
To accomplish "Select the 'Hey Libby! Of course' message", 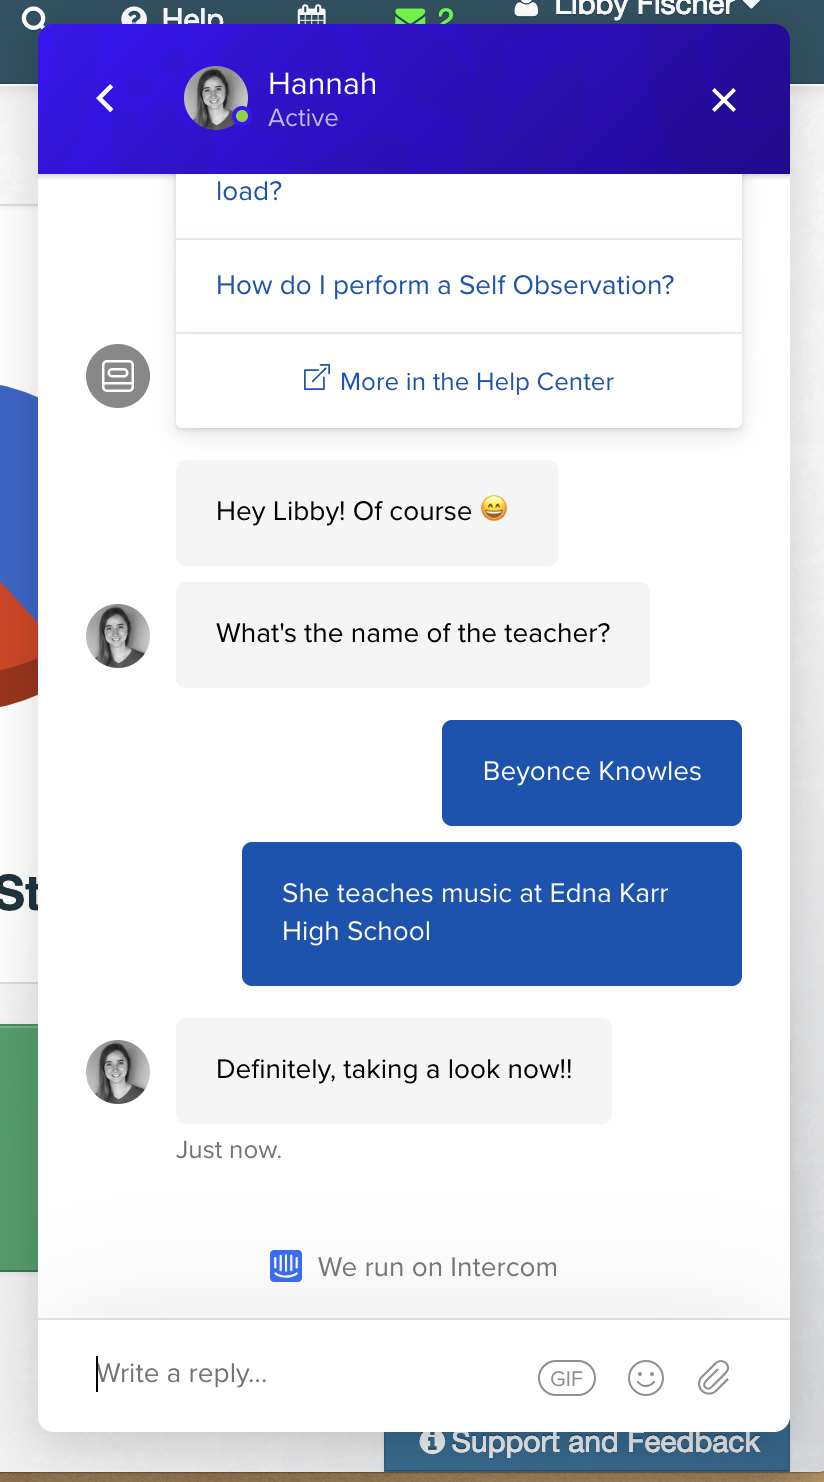I will (367, 513).
